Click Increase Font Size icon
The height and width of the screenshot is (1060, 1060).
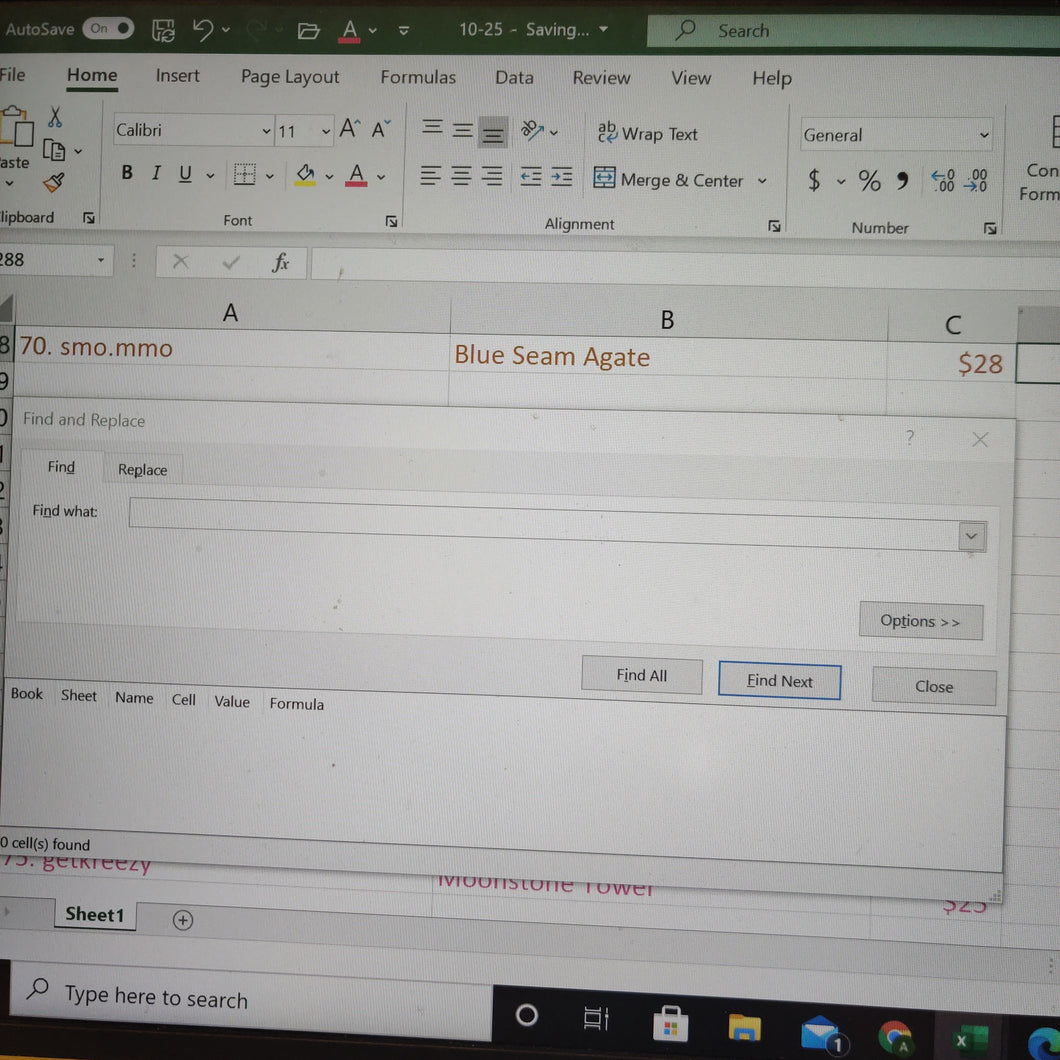click(350, 128)
